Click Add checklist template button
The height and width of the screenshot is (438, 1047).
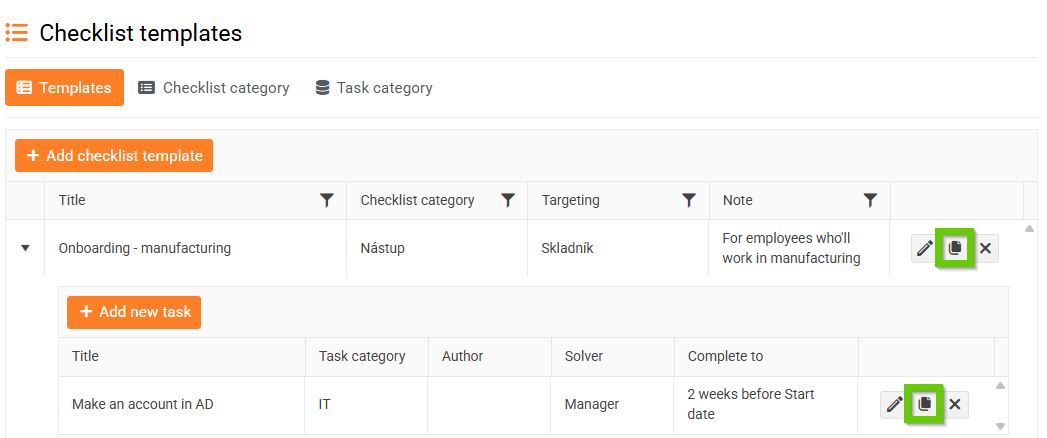pyautogui.click(x=114, y=156)
